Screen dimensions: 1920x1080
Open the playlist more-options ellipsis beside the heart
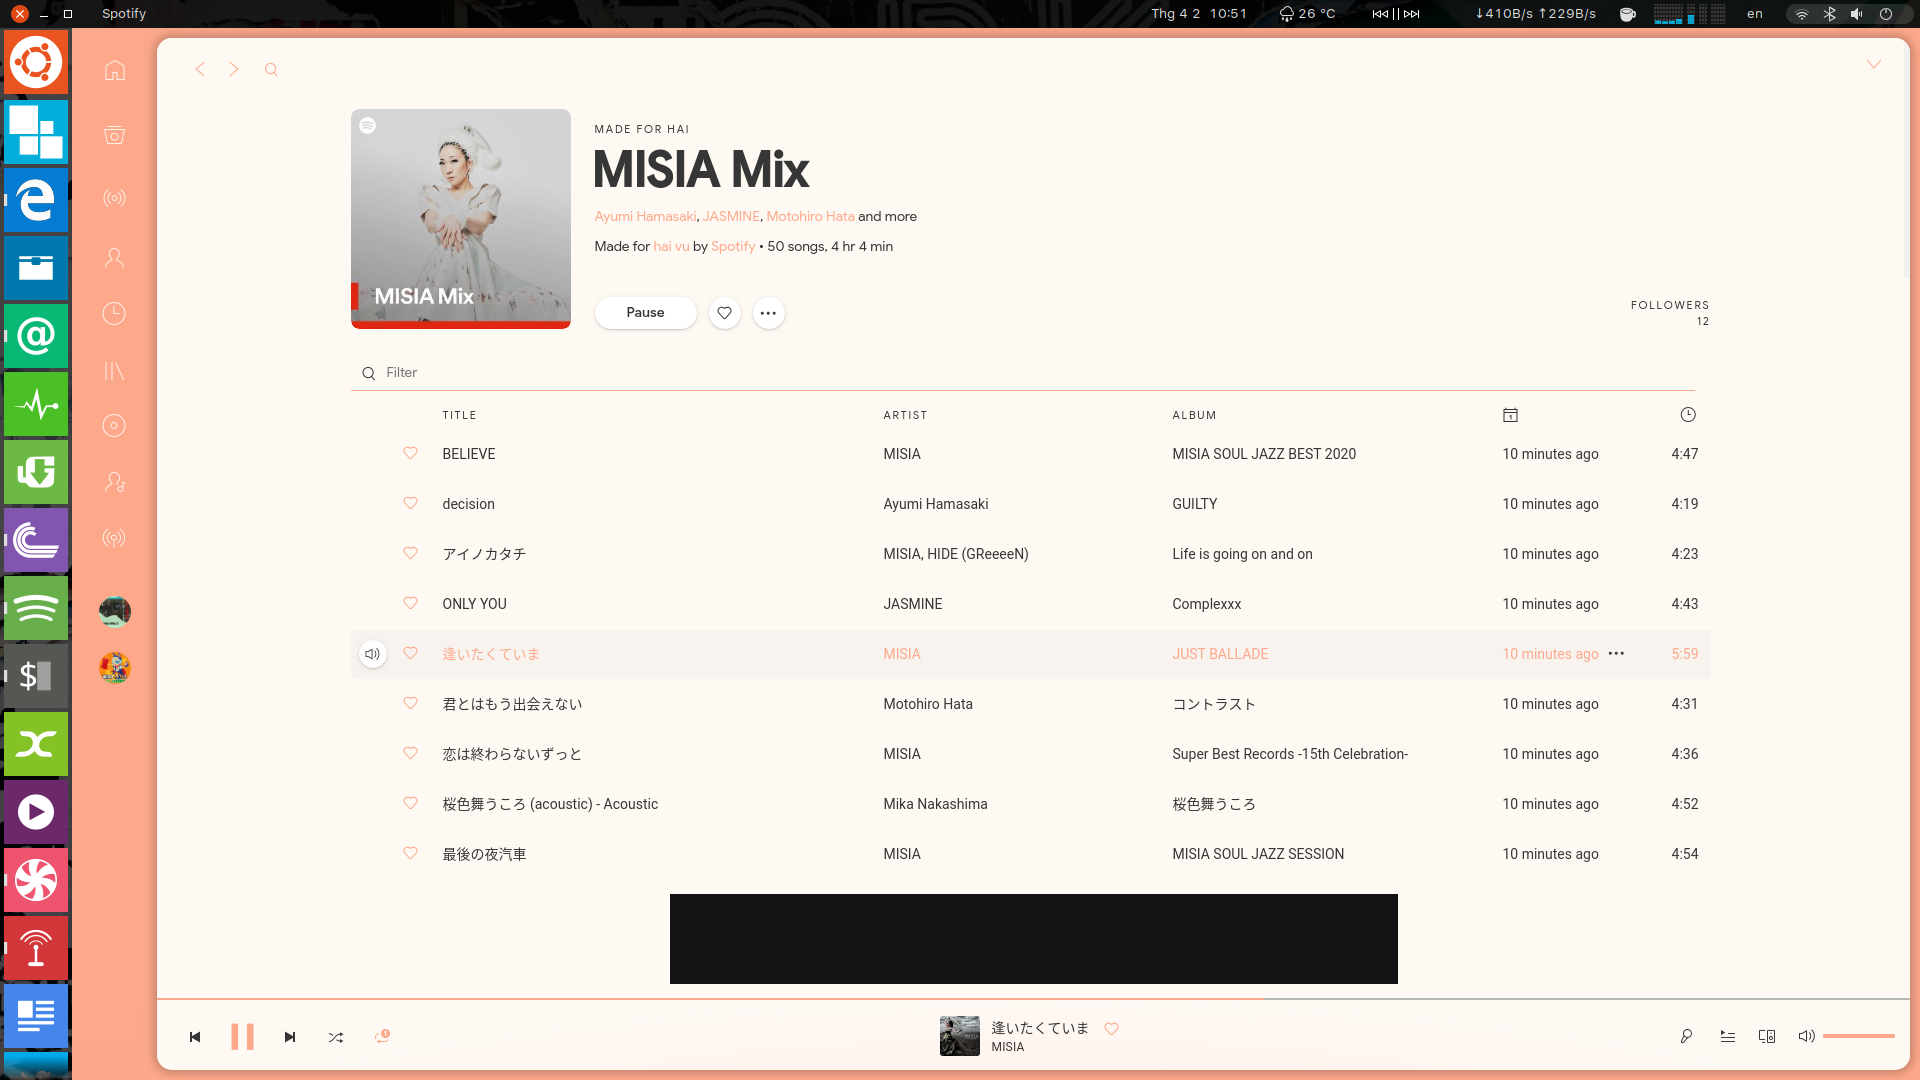click(x=768, y=313)
